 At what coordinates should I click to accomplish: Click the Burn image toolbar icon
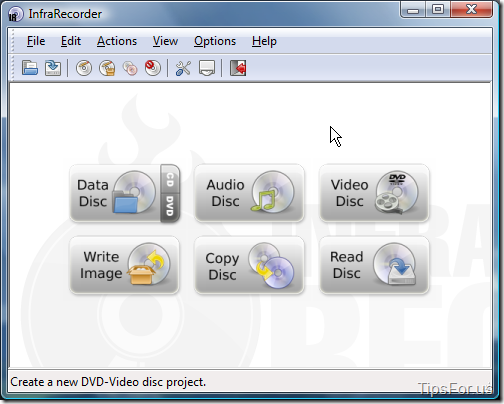pos(107,68)
